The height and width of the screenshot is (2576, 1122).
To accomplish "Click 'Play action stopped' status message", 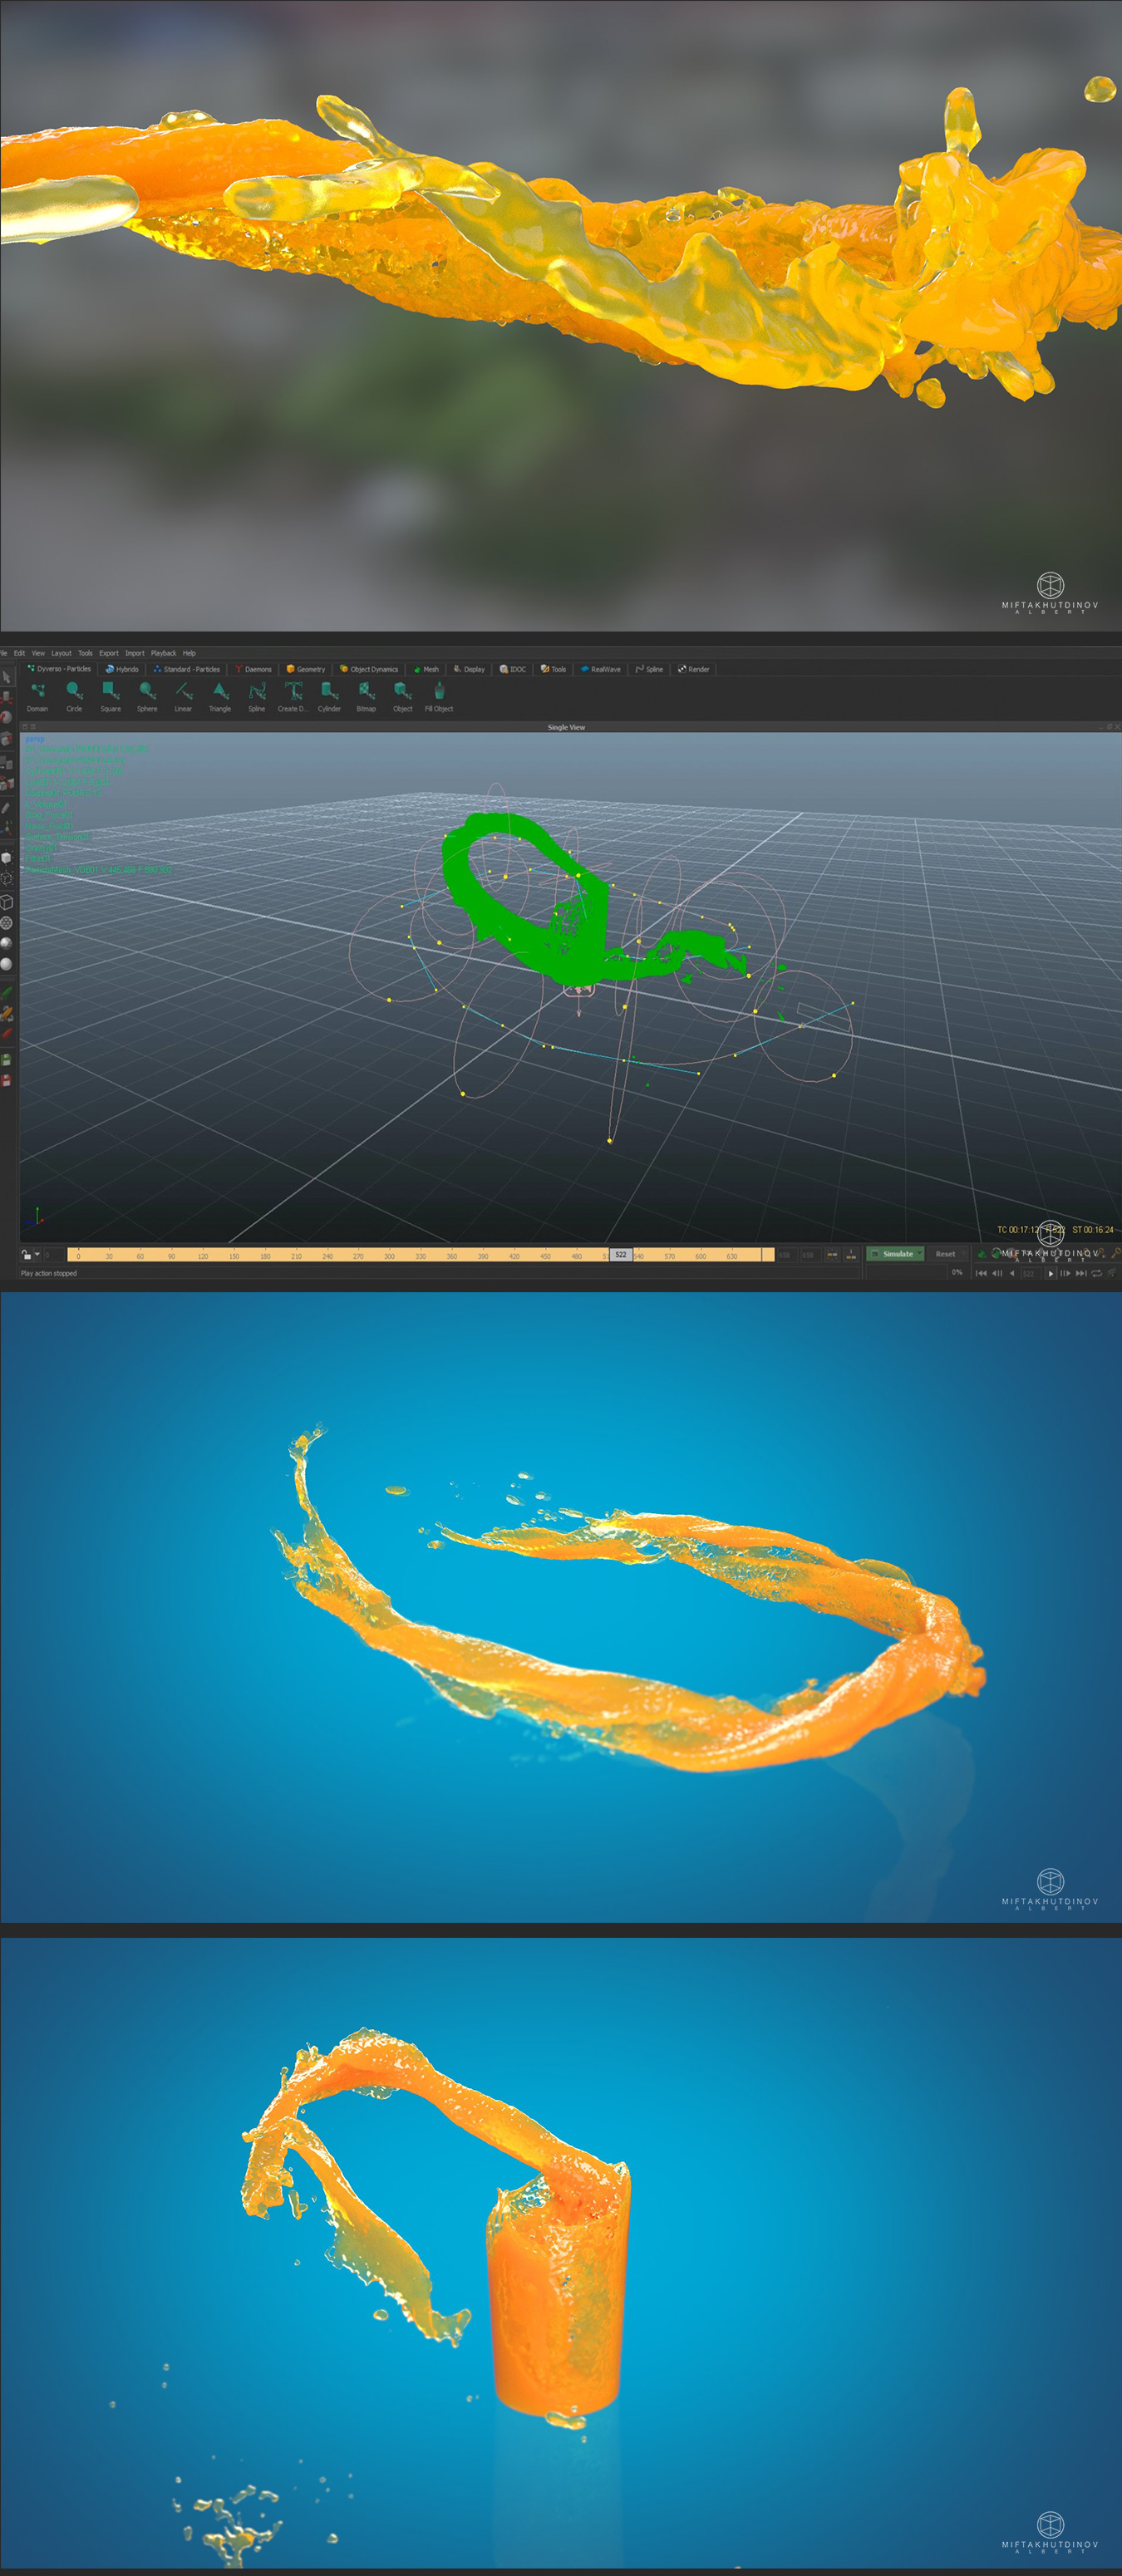I will pyautogui.click(x=49, y=1273).
